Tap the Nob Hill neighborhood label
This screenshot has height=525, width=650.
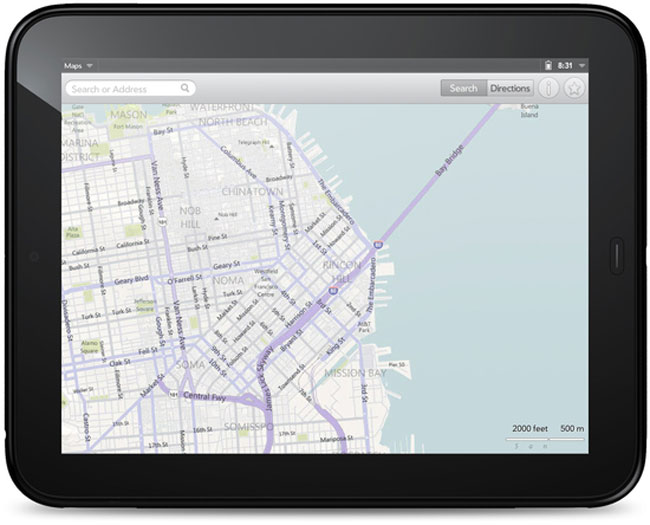coord(189,218)
